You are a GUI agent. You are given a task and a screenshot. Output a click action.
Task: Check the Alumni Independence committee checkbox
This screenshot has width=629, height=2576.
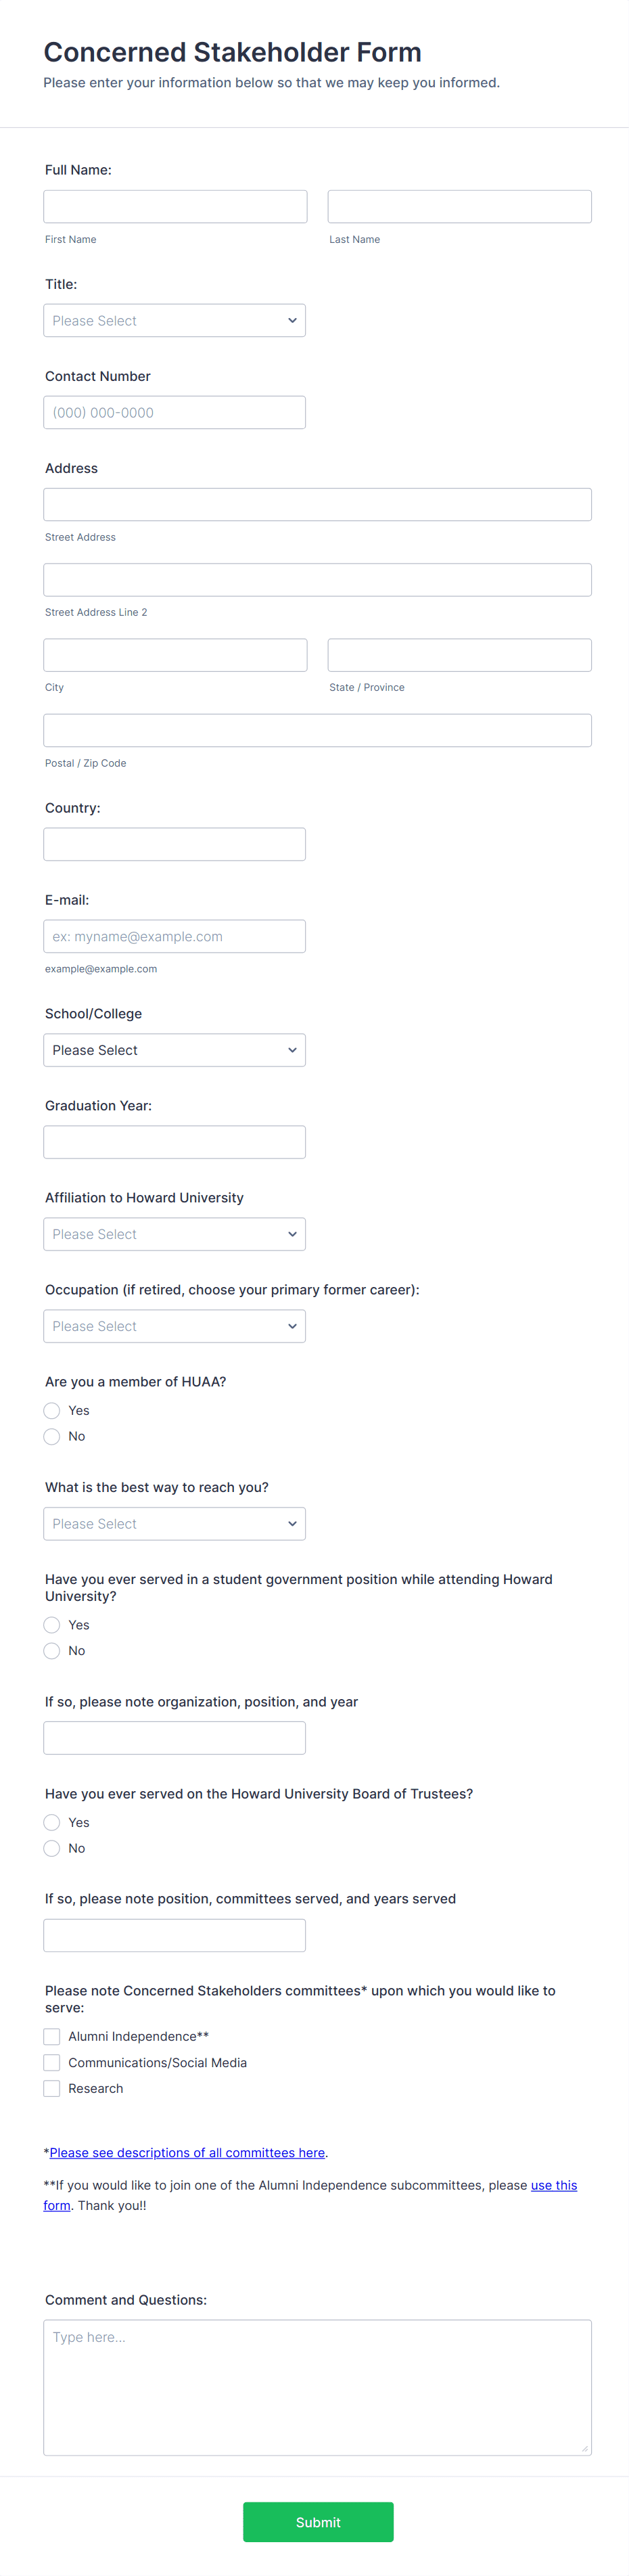51,2036
